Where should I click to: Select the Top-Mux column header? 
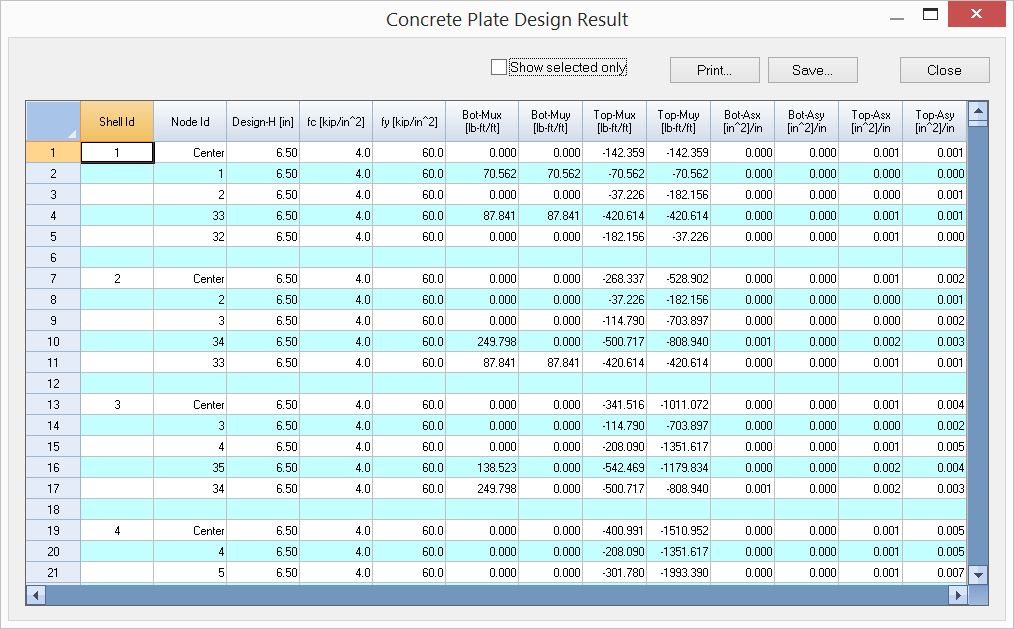click(x=613, y=120)
